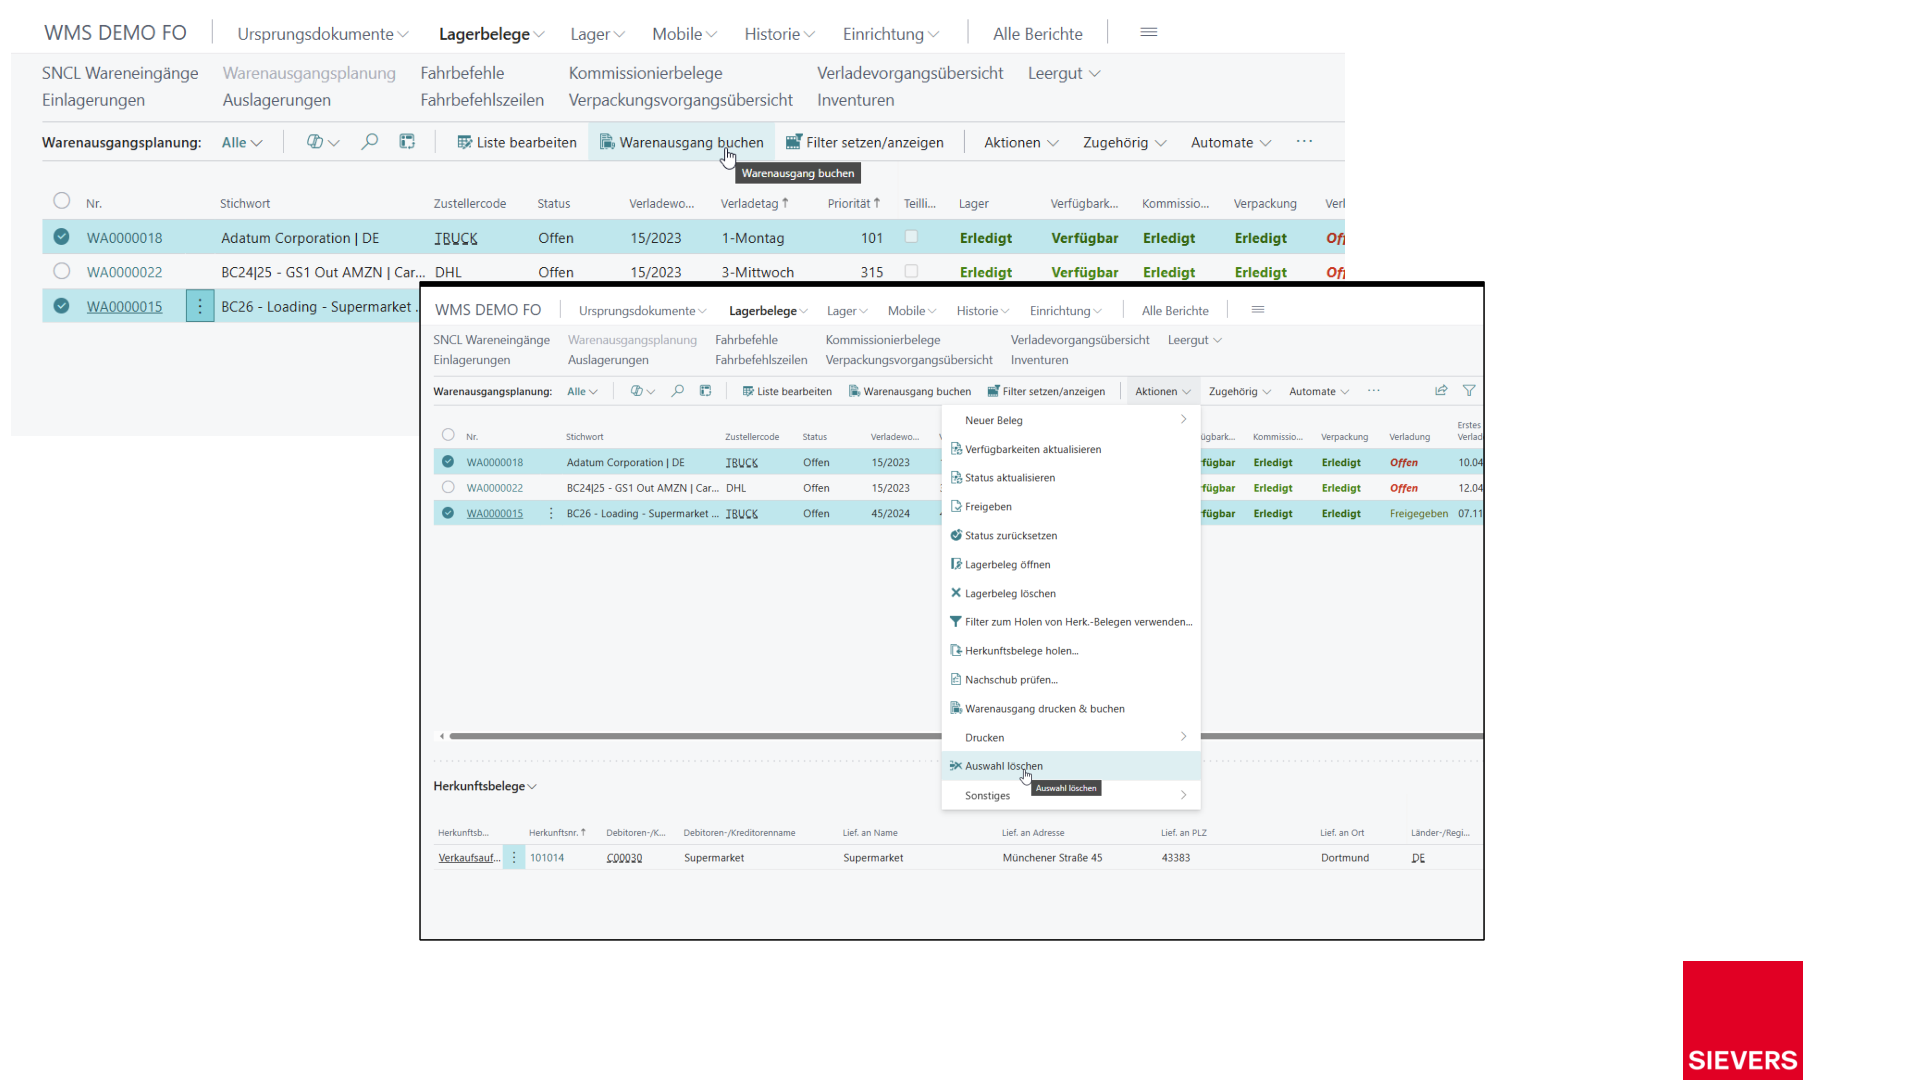The height and width of the screenshot is (1080, 1920).
Task: Select row WA0000022 circle in back window
Action: (x=62, y=271)
